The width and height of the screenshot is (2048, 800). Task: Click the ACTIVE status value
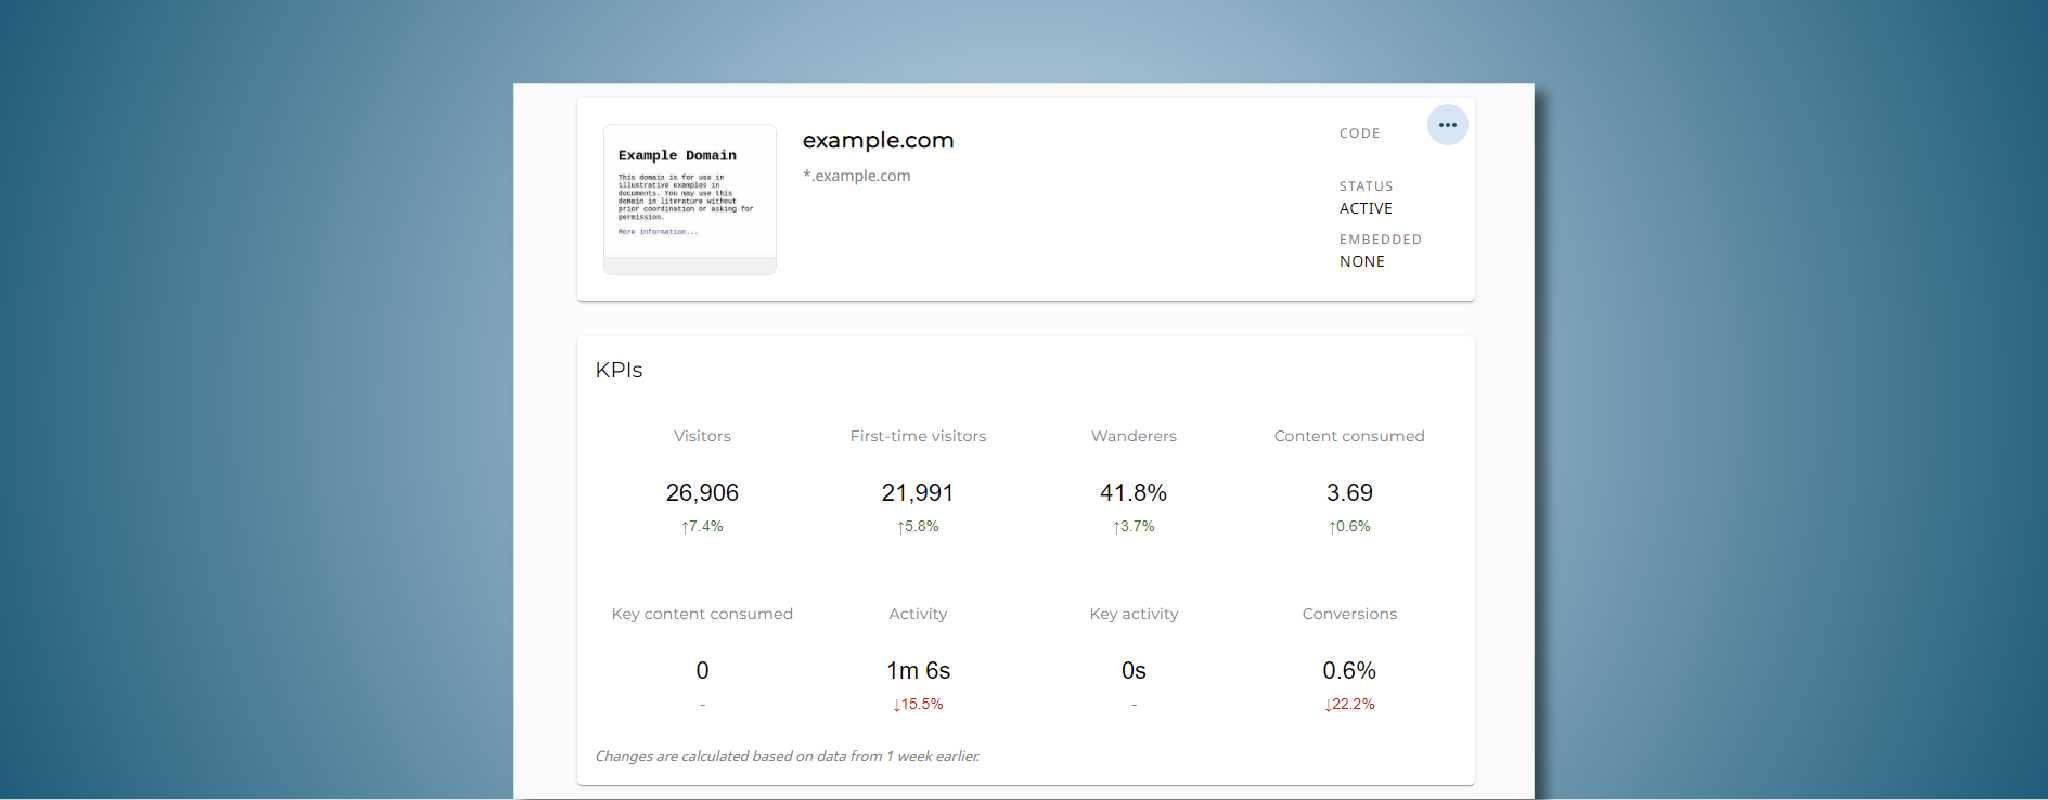click(x=1366, y=209)
